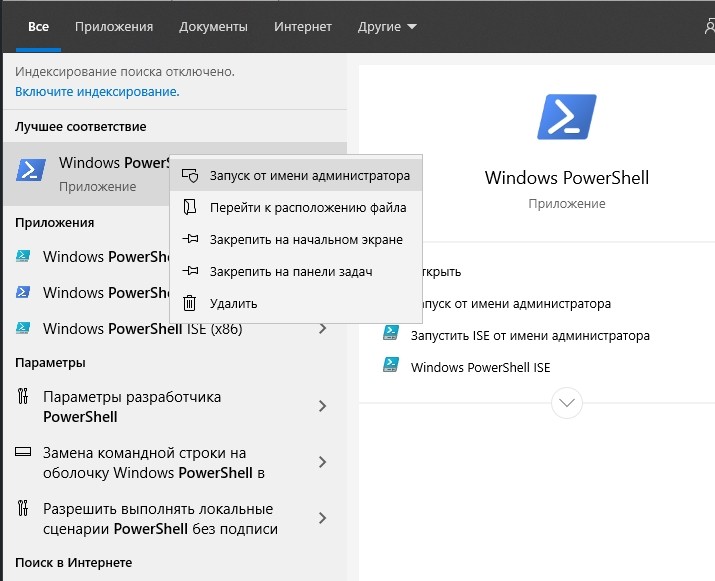Click the icon beside Запустить ISE от имени администратора

pyautogui.click(x=392, y=335)
